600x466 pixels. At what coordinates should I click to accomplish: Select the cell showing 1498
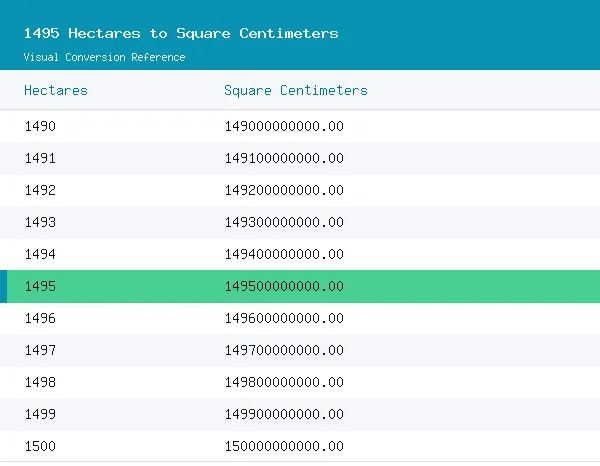click(x=40, y=382)
